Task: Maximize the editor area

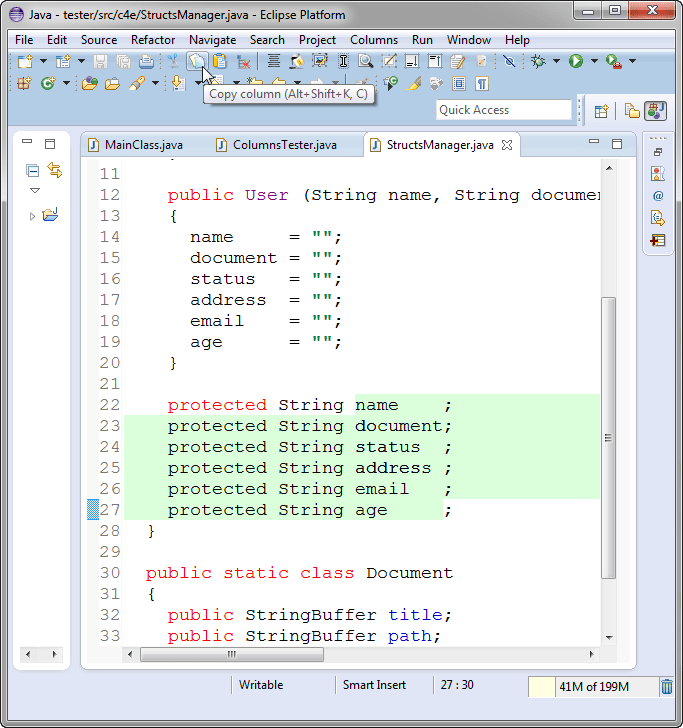Action: click(617, 144)
